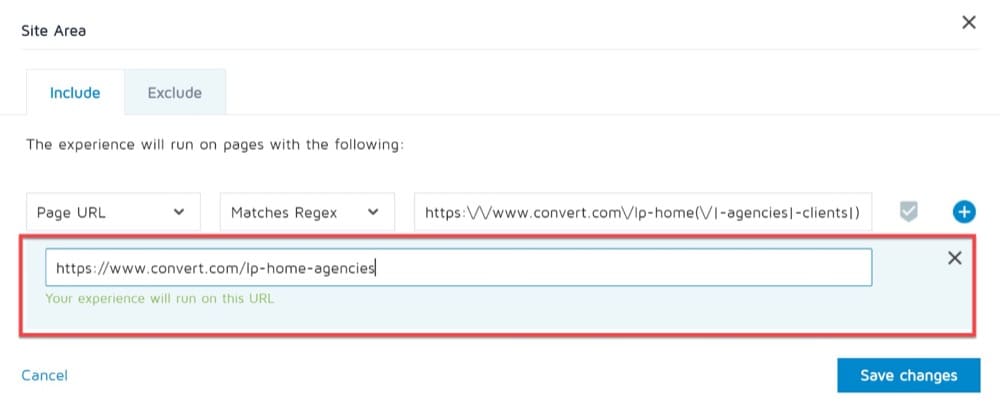Click the Save changes button

click(x=909, y=375)
